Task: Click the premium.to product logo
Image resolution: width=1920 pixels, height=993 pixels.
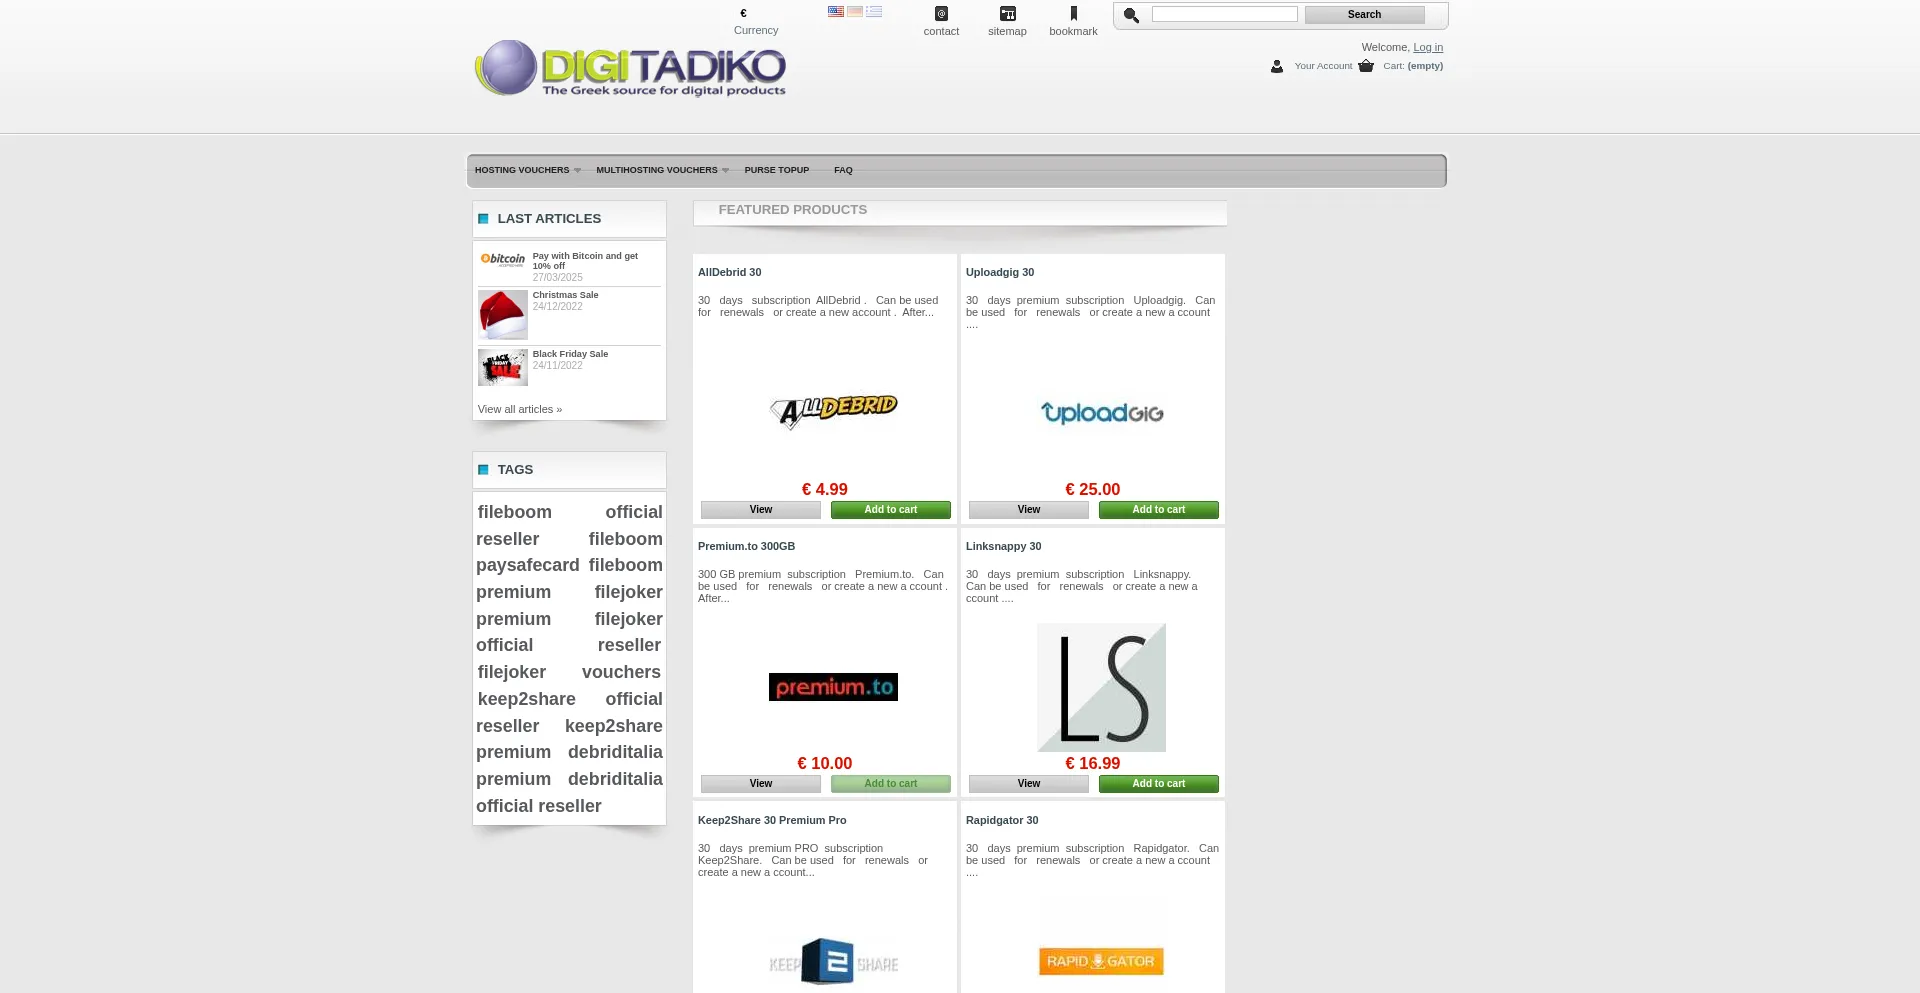Action: click(833, 687)
